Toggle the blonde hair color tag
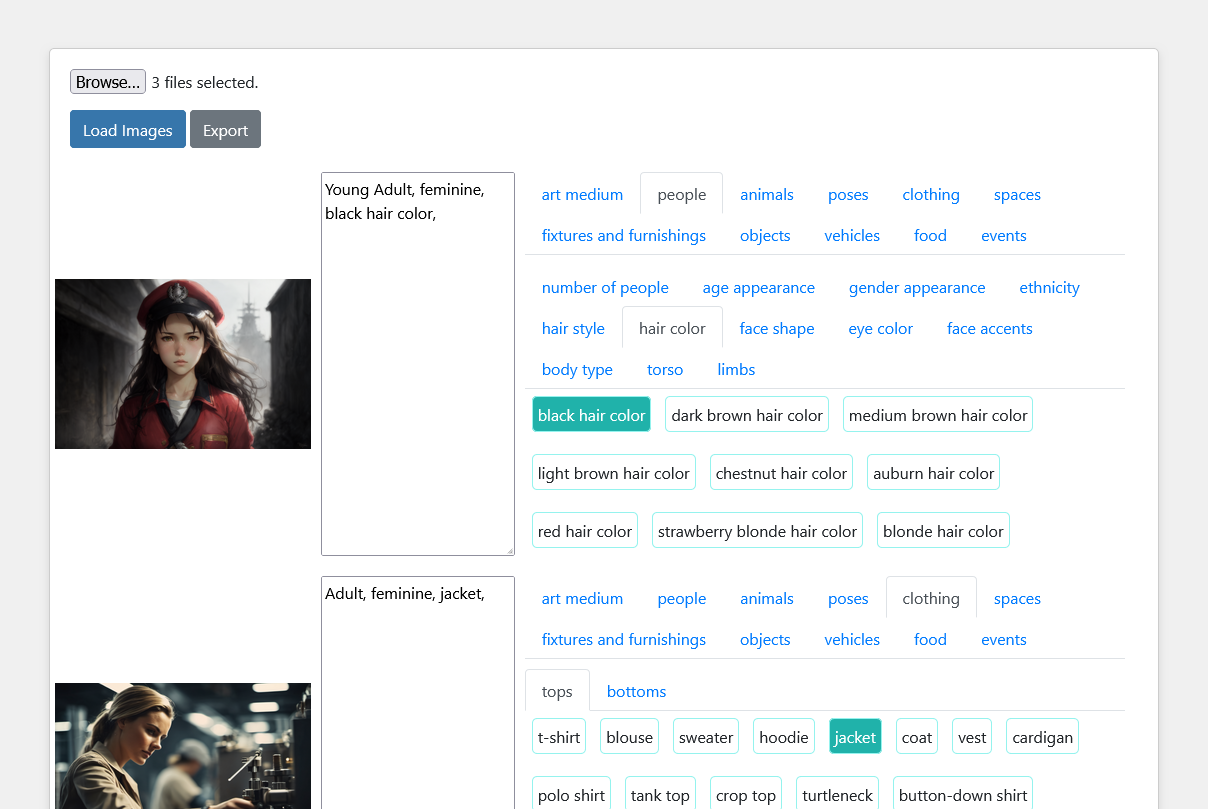Image resolution: width=1208 pixels, height=809 pixels. point(943,531)
